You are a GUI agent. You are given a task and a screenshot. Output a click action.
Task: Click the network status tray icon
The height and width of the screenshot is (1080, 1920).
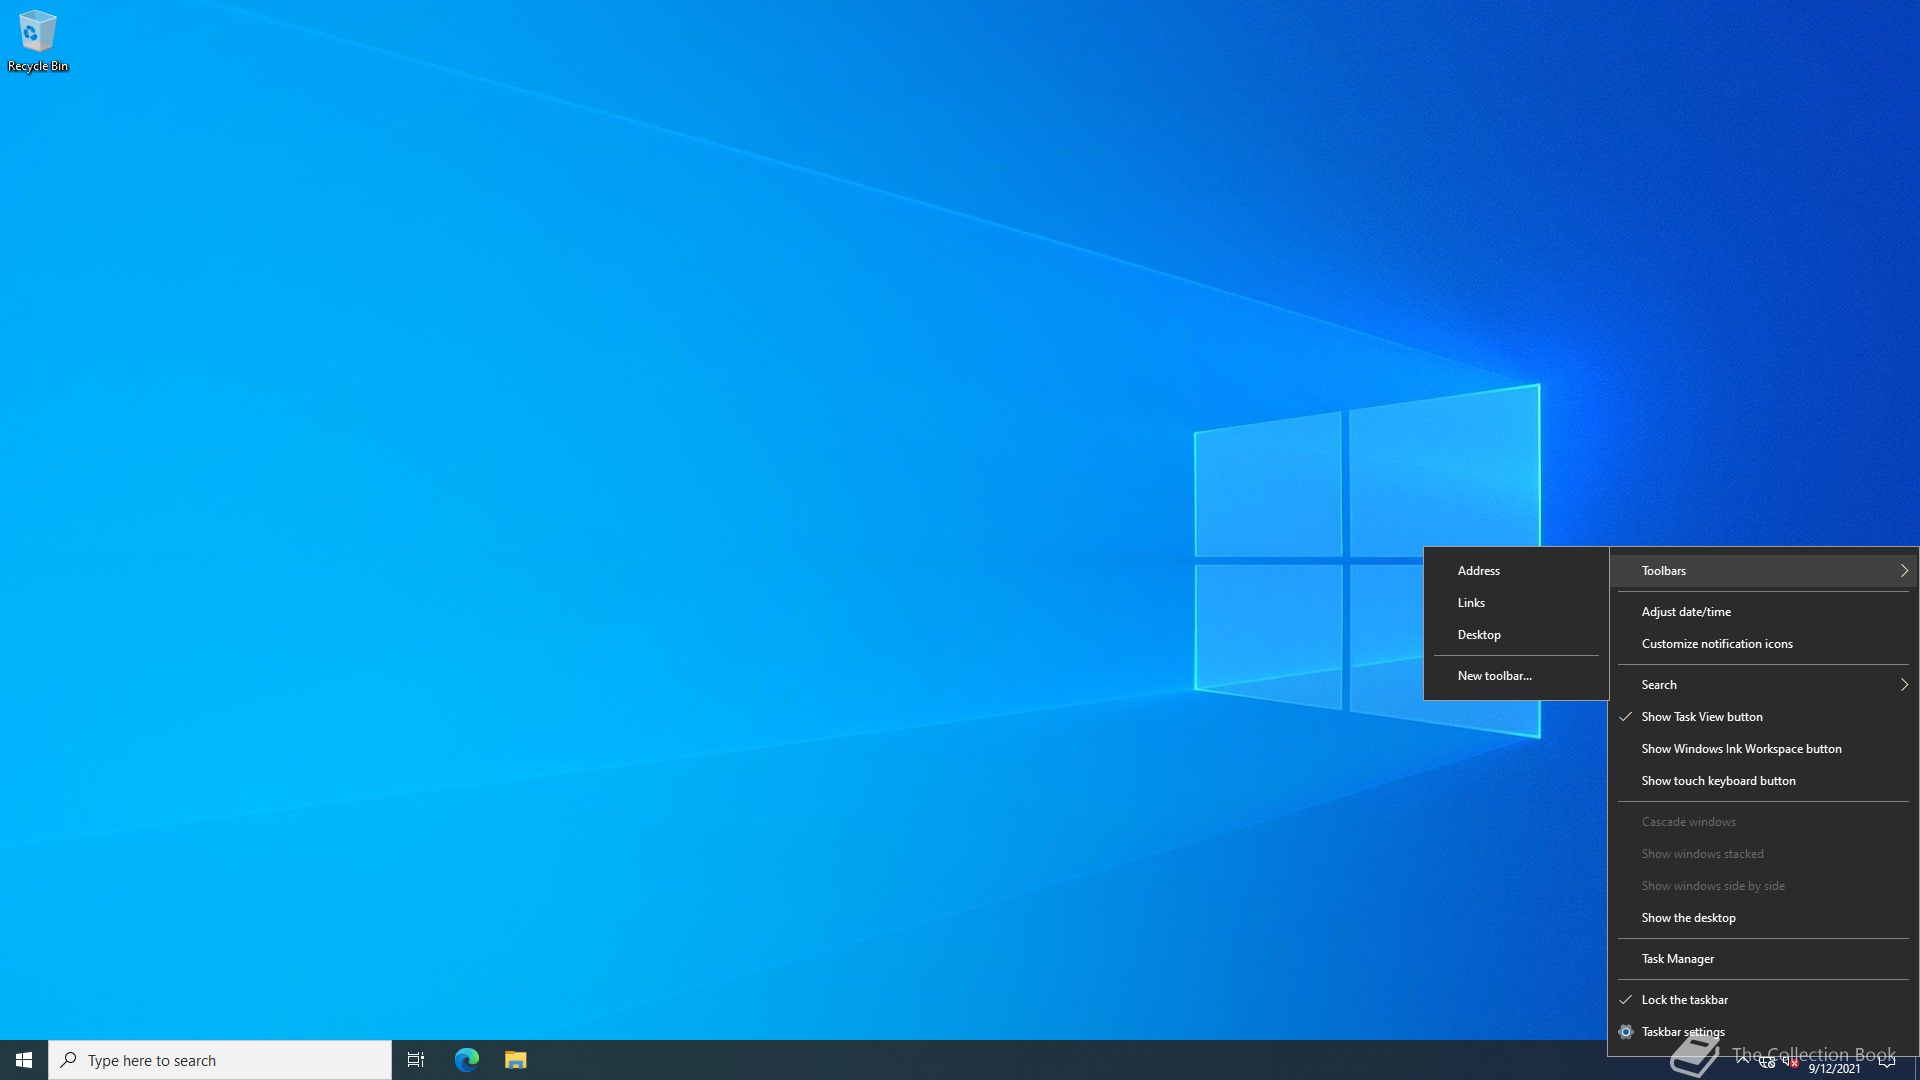[1767, 1063]
